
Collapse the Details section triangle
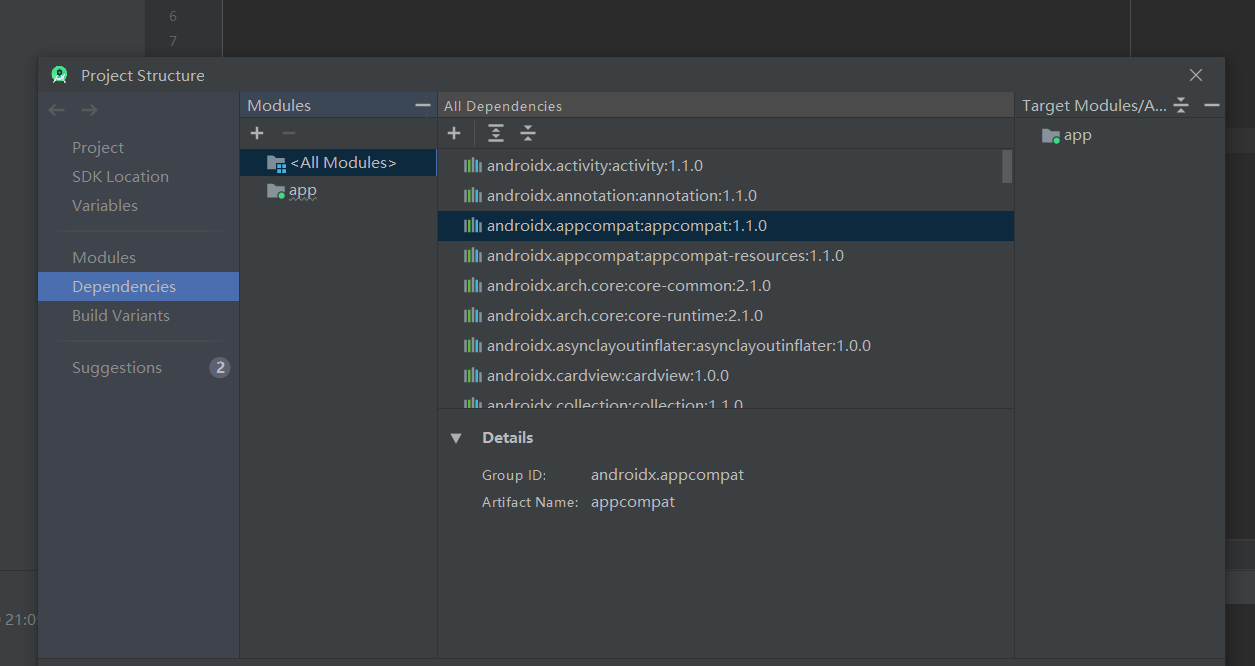[456, 438]
